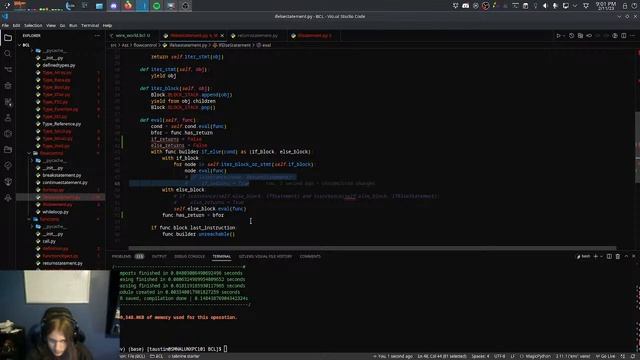The image size is (640, 360).
Task: Click UTF-8 encoding in status bar
Action: (500, 356)
